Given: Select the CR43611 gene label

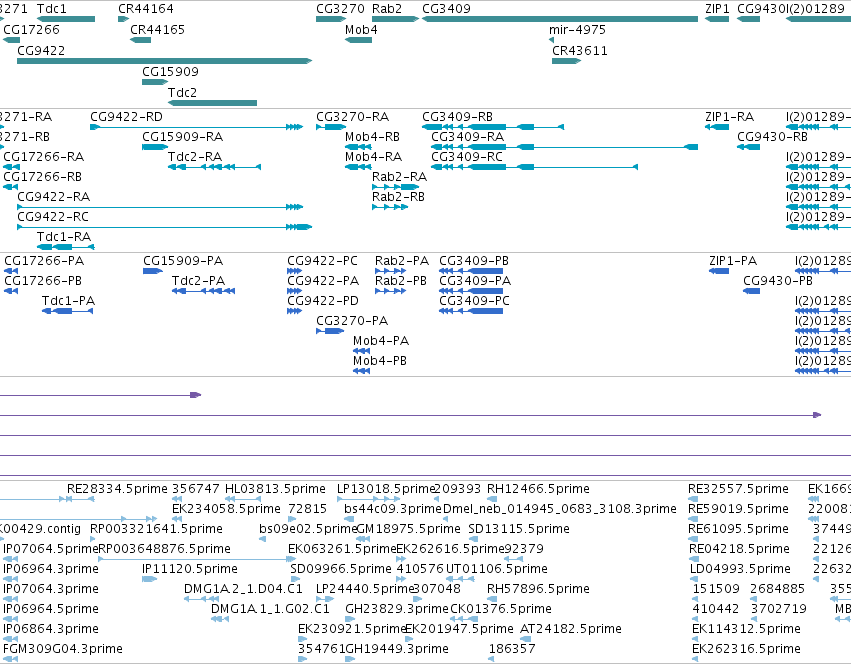Looking at the screenshot, I should pyautogui.click(x=580, y=51).
